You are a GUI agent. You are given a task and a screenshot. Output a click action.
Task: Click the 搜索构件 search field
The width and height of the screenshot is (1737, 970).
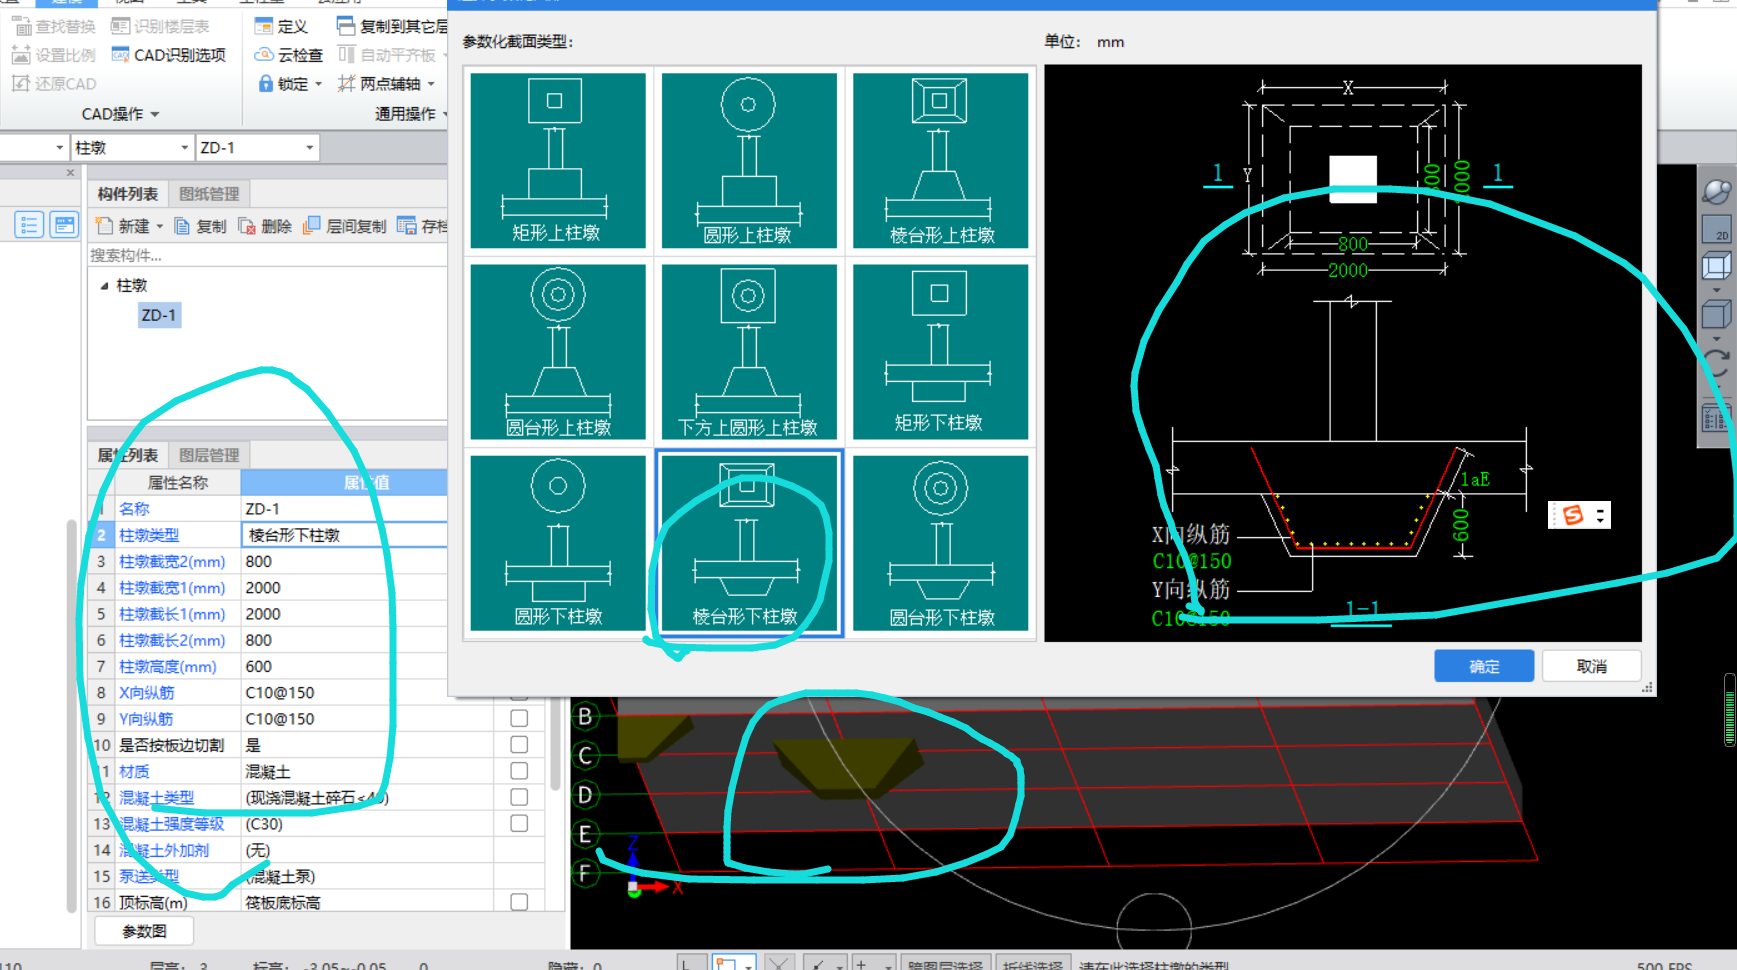tap(267, 255)
